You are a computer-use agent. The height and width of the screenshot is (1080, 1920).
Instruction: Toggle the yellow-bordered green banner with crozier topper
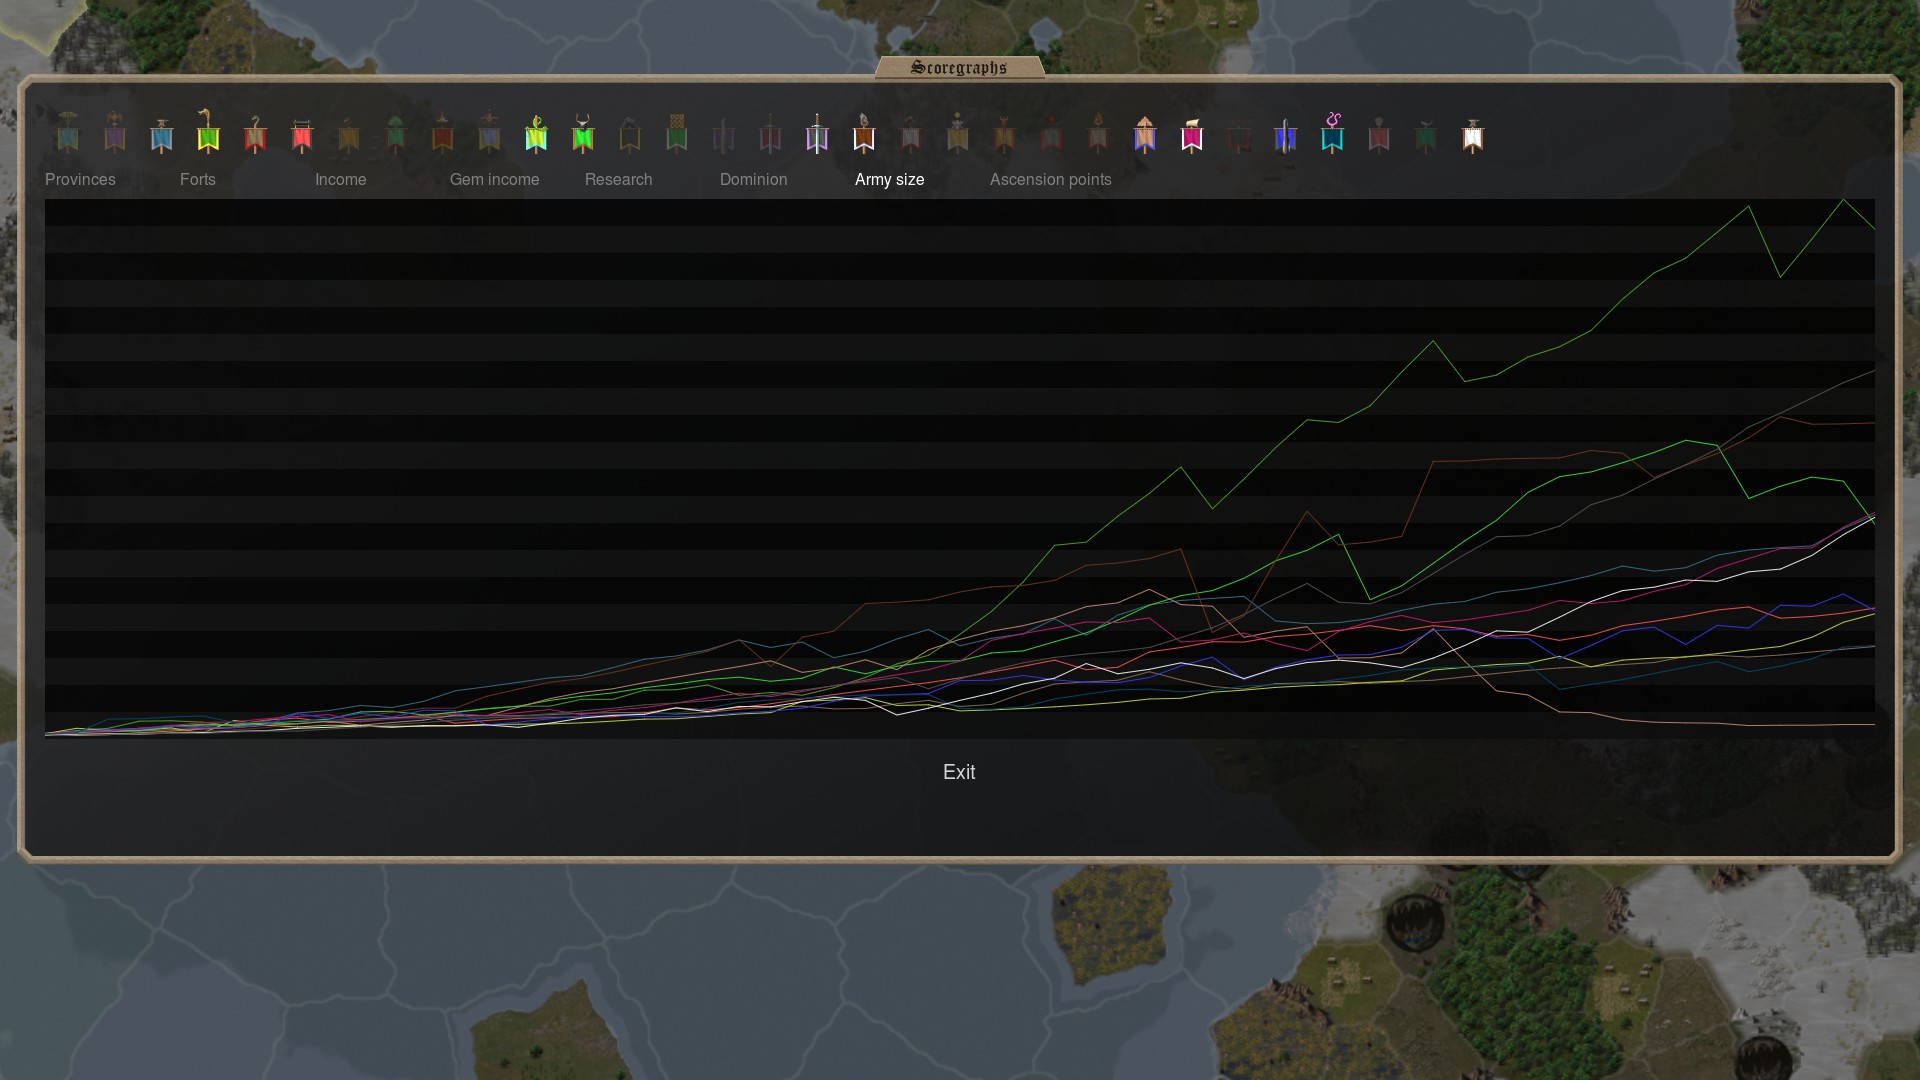tap(208, 132)
